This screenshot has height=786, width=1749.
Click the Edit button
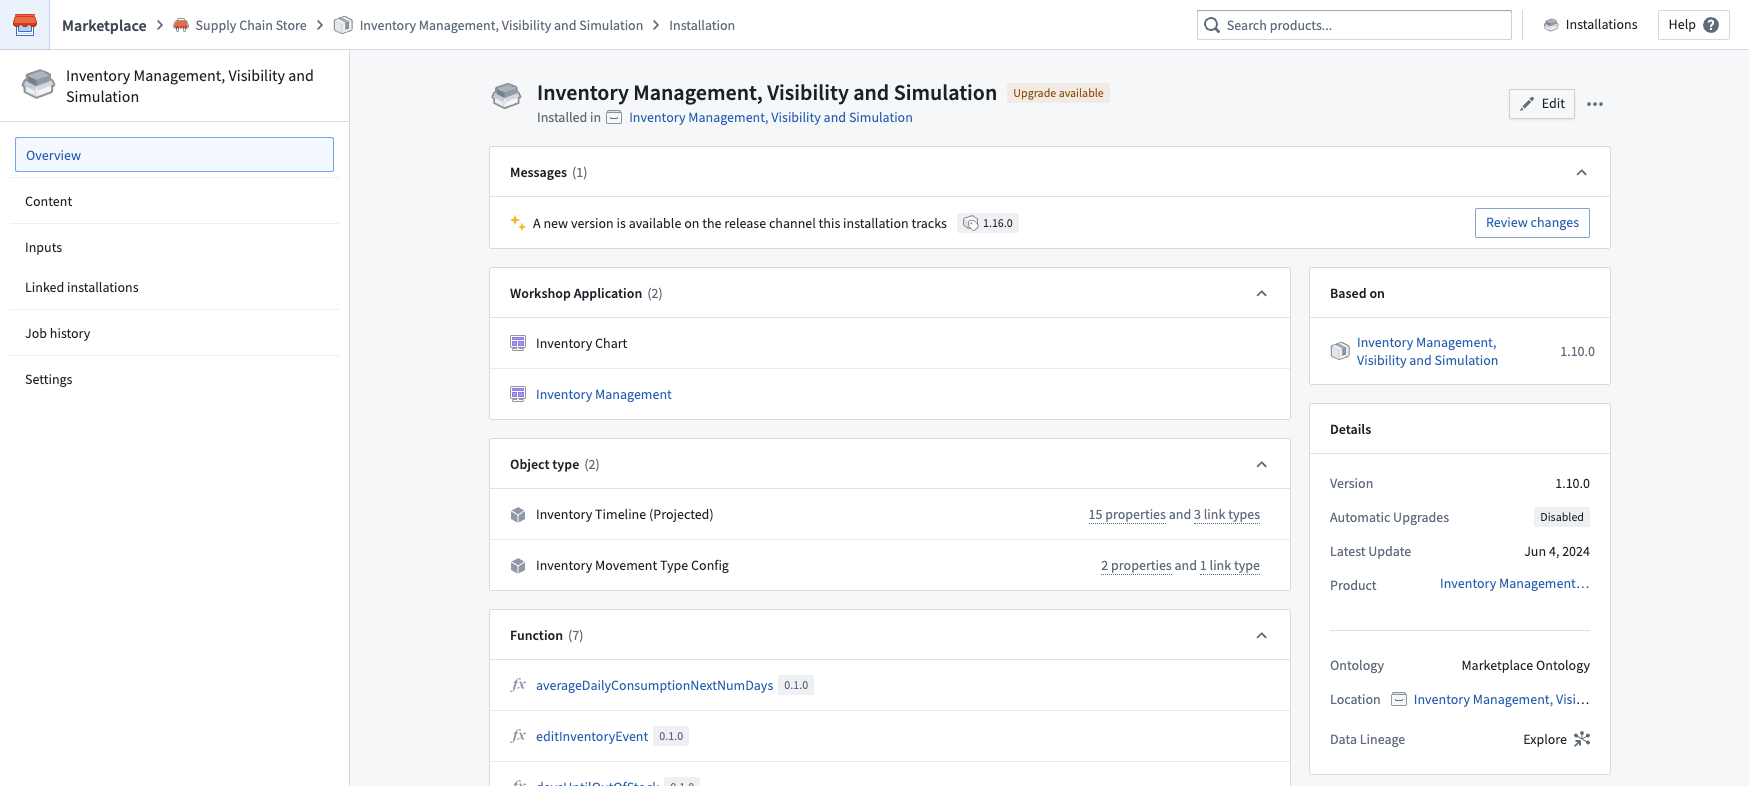[x=1542, y=104]
